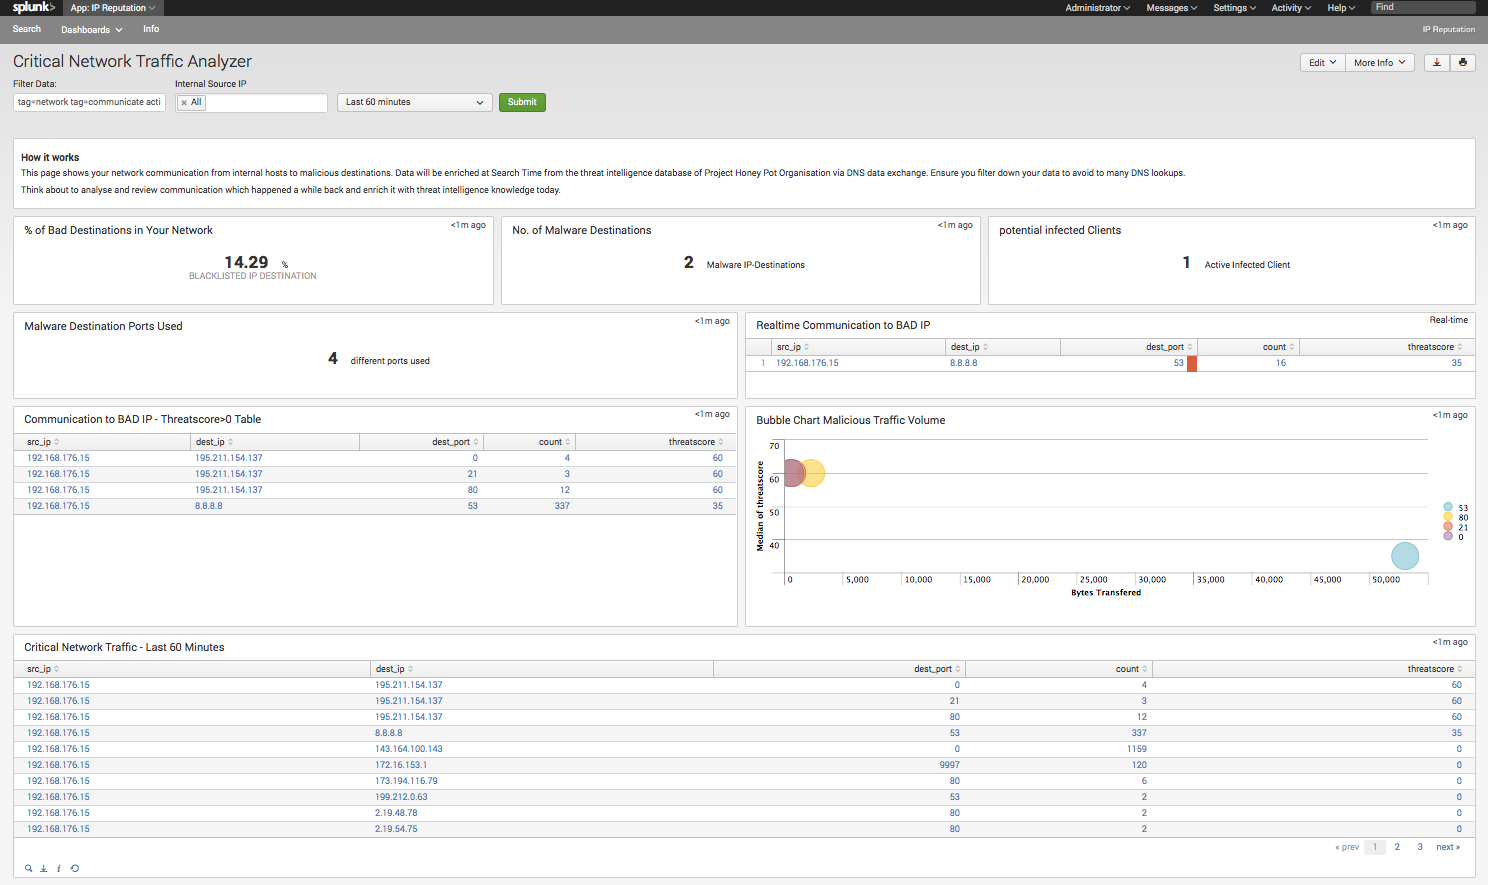Click the yellow port 80 legend swatch
The image size is (1488, 885).
[x=1448, y=517]
